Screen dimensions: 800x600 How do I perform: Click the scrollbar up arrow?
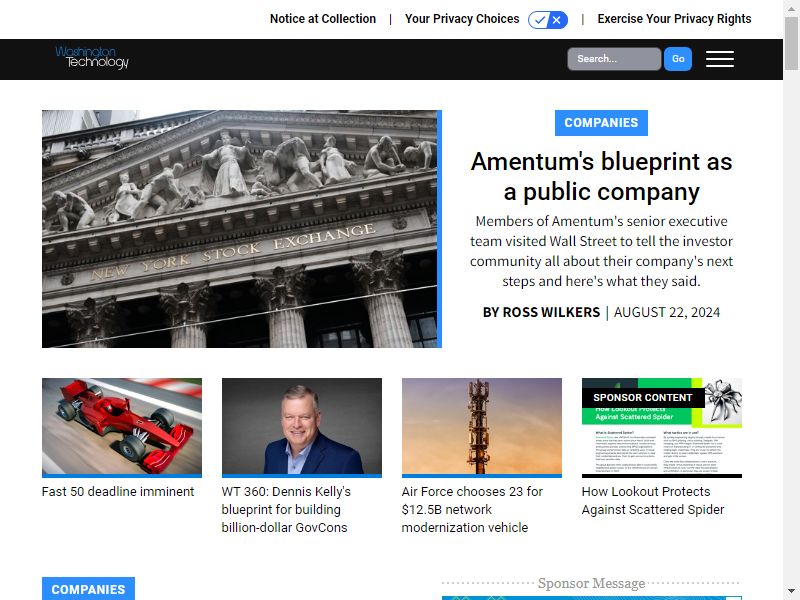(x=791, y=8)
